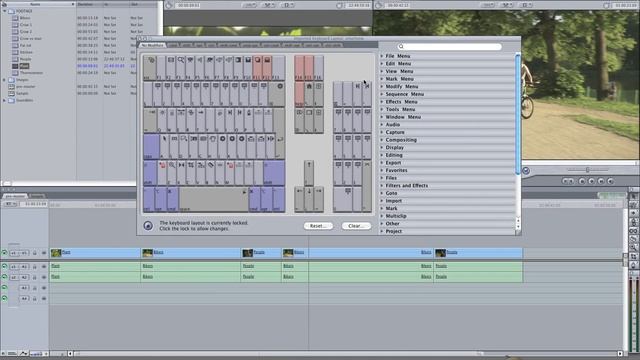
Task: Select the purple caps lock key
Action: pyautogui.click(x=151, y=147)
